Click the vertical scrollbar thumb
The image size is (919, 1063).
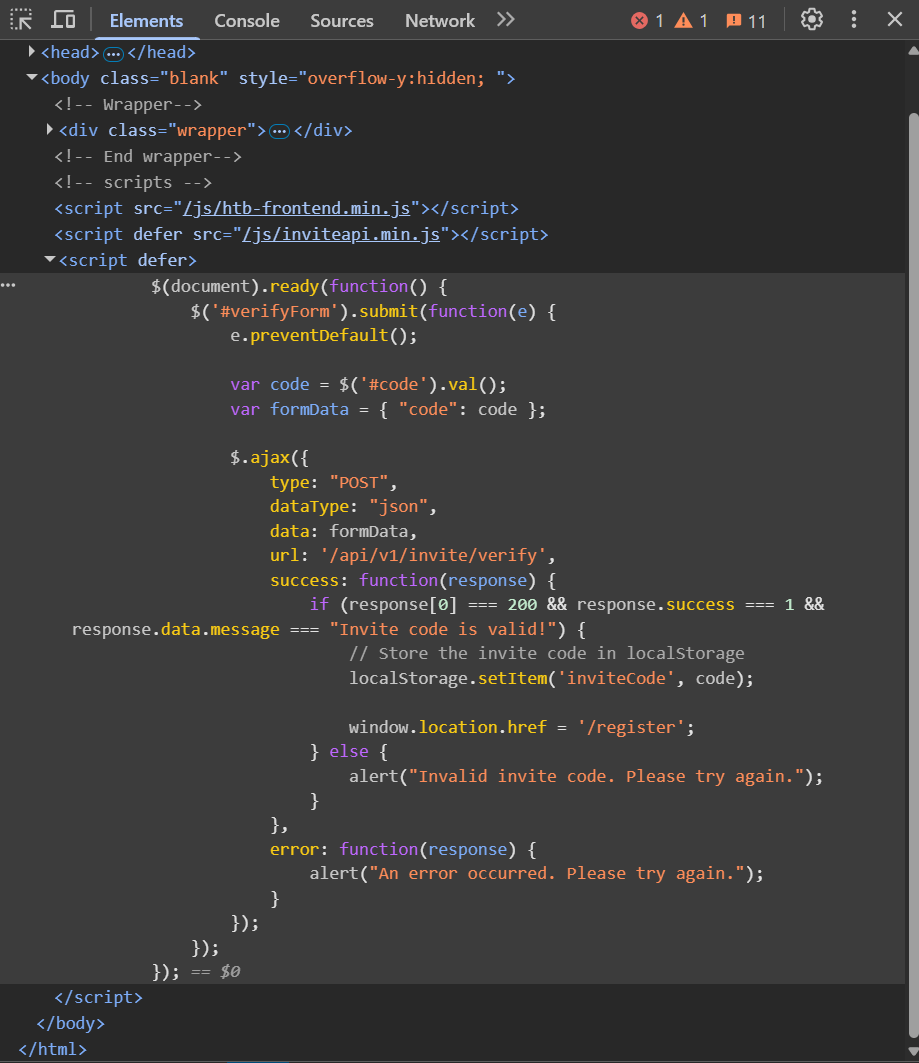[x=912, y=573]
